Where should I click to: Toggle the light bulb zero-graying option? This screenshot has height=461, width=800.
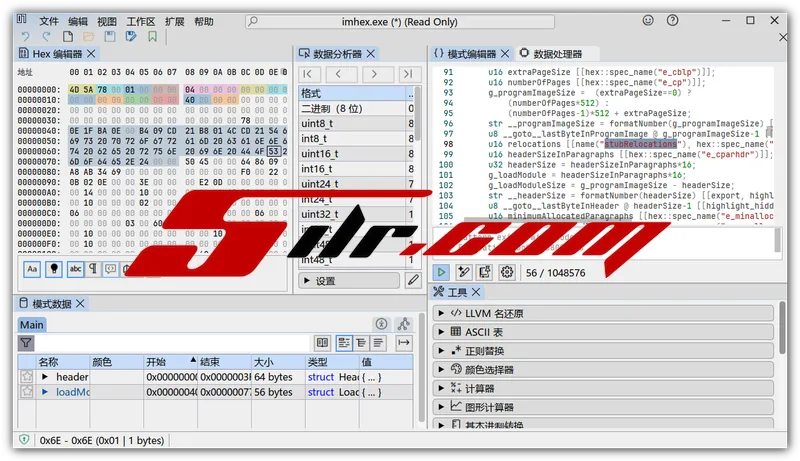[54, 269]
